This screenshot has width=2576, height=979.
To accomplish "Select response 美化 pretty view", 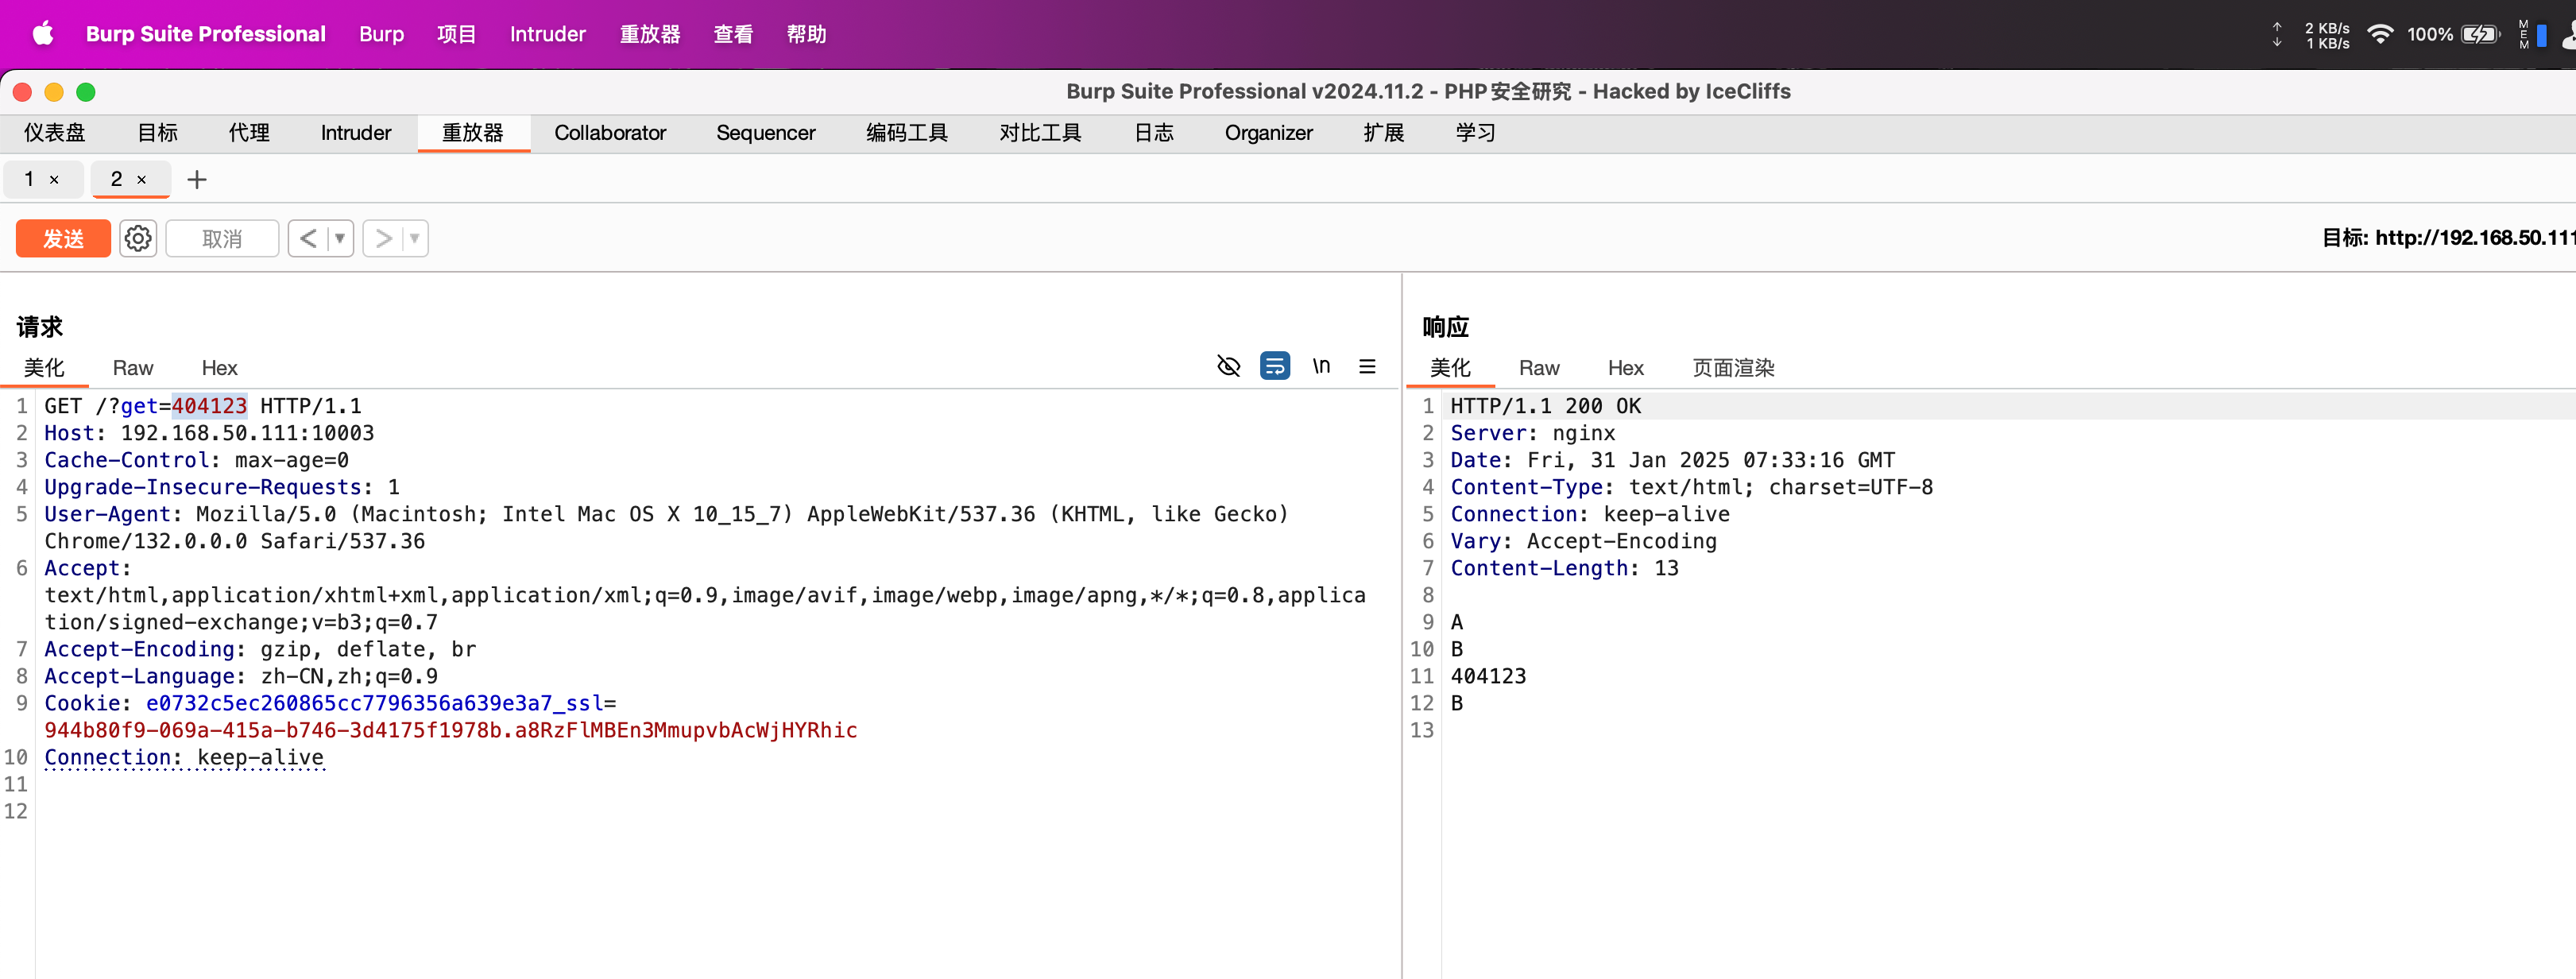I will pos(1450,368).
